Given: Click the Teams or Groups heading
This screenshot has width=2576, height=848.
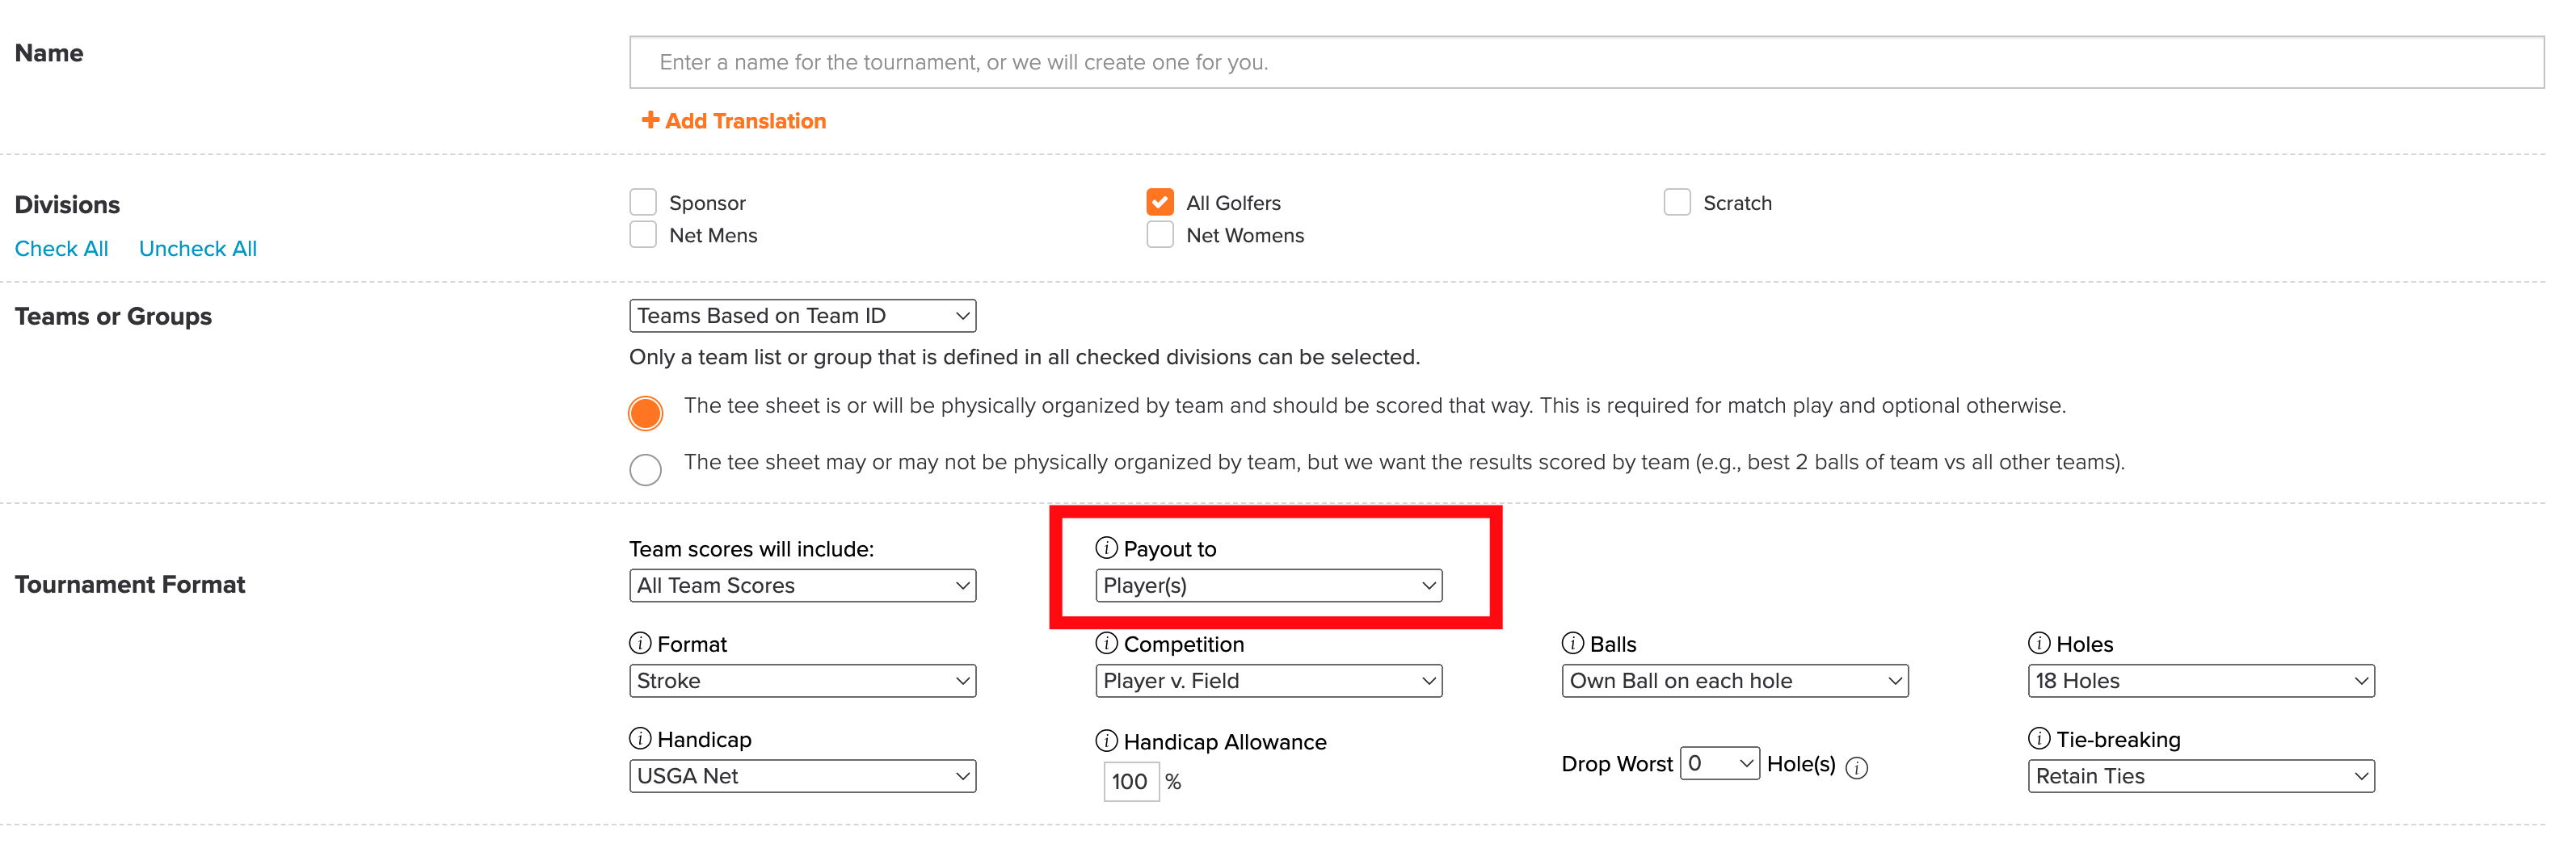Looking at the screenshot, I should [x=113, y=317].
